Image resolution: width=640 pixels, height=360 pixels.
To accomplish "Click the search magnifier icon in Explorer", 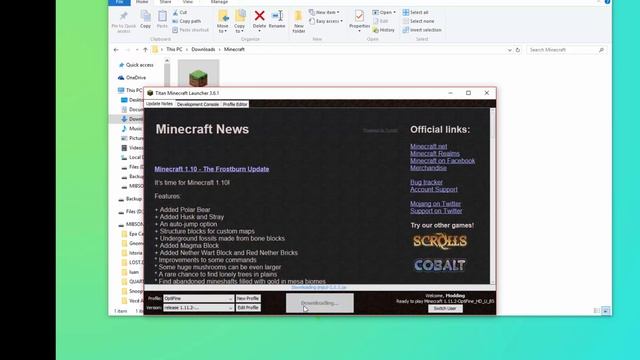I will [x=601, y=50].
